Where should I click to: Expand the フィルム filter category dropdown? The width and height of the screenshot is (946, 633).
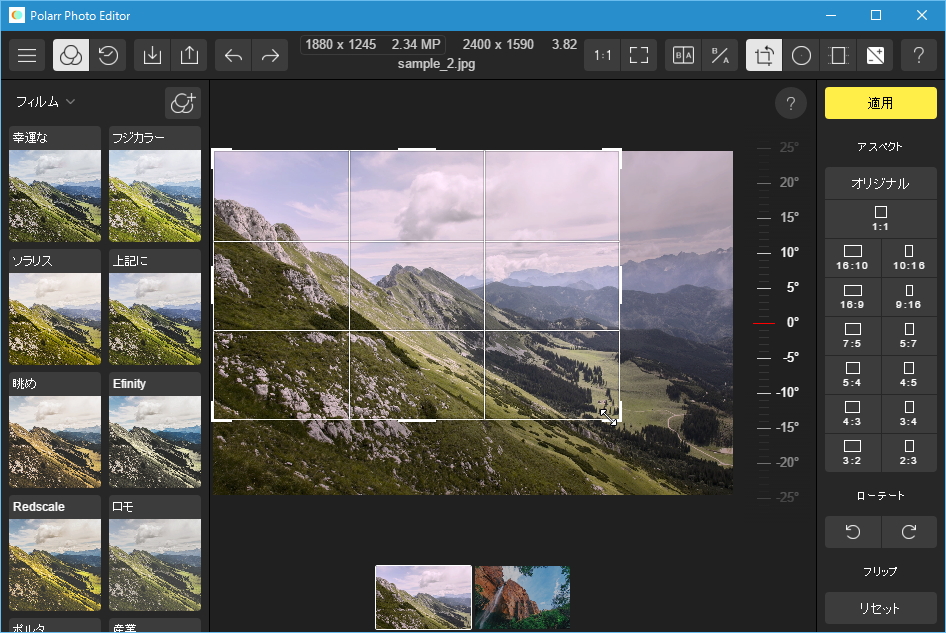pos(45,102)
